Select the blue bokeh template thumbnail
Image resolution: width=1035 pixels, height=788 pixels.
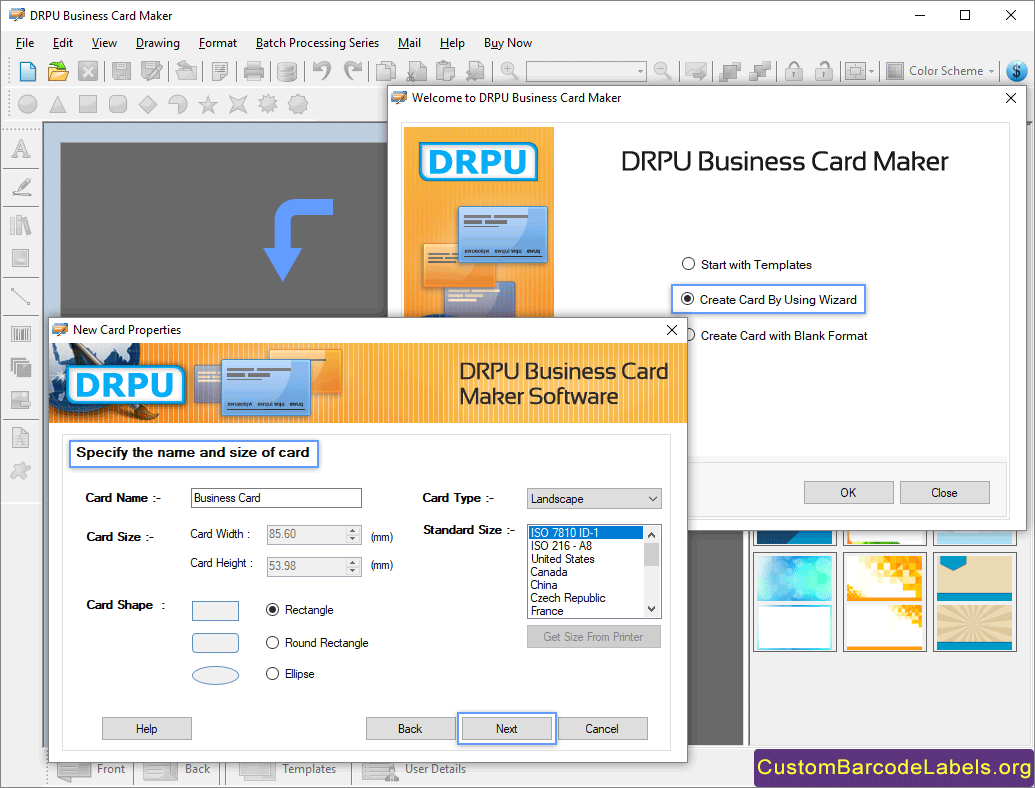pyautogui.click(x=794, y=601)
